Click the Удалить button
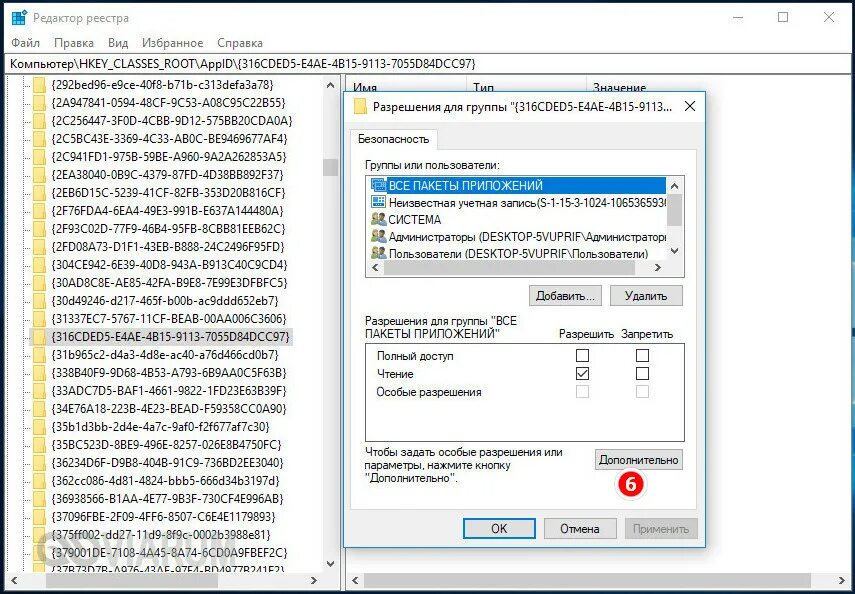The width and height of the screenshot is (855, 594). 646,296
